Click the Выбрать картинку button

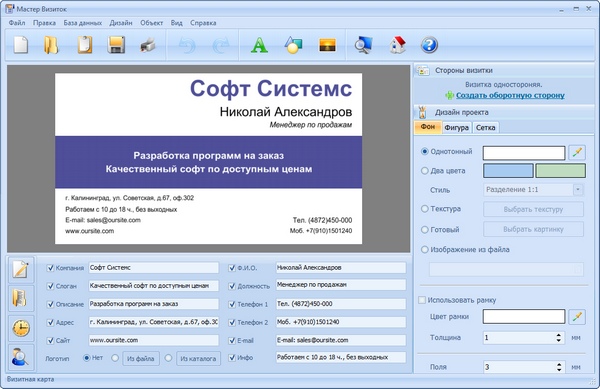[533, 229]
